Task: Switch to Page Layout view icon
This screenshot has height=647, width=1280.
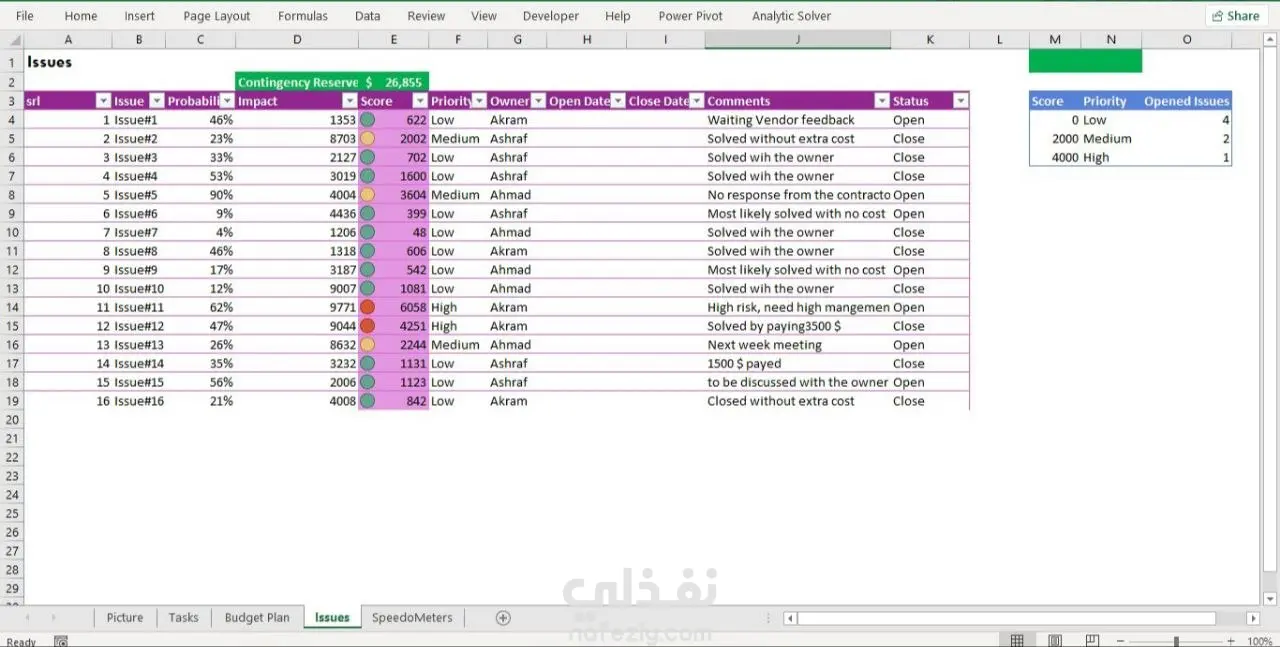Action: tap(1055, 641)
